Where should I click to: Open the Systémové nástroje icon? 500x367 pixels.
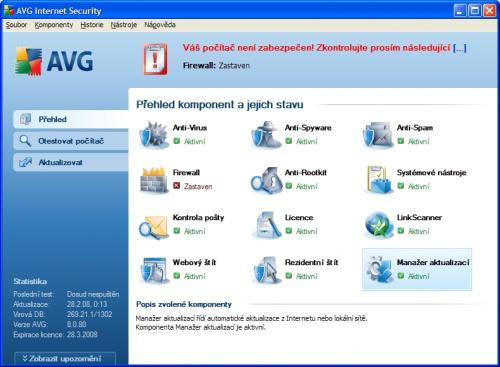coord(378,179)
